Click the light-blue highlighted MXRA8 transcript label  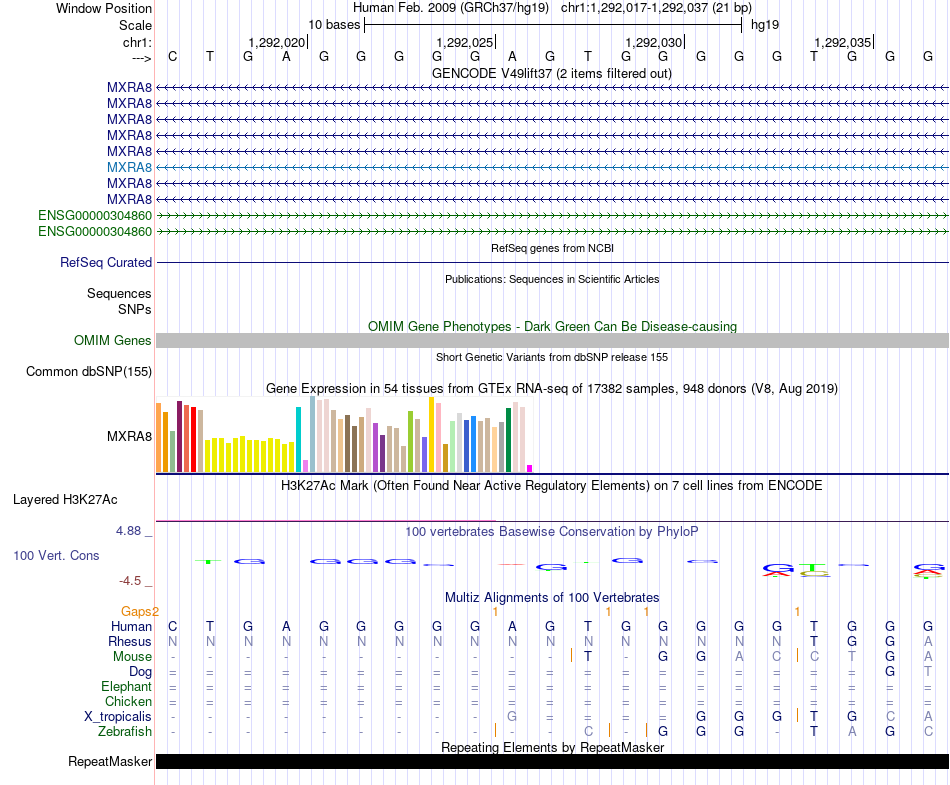(129, 167)
